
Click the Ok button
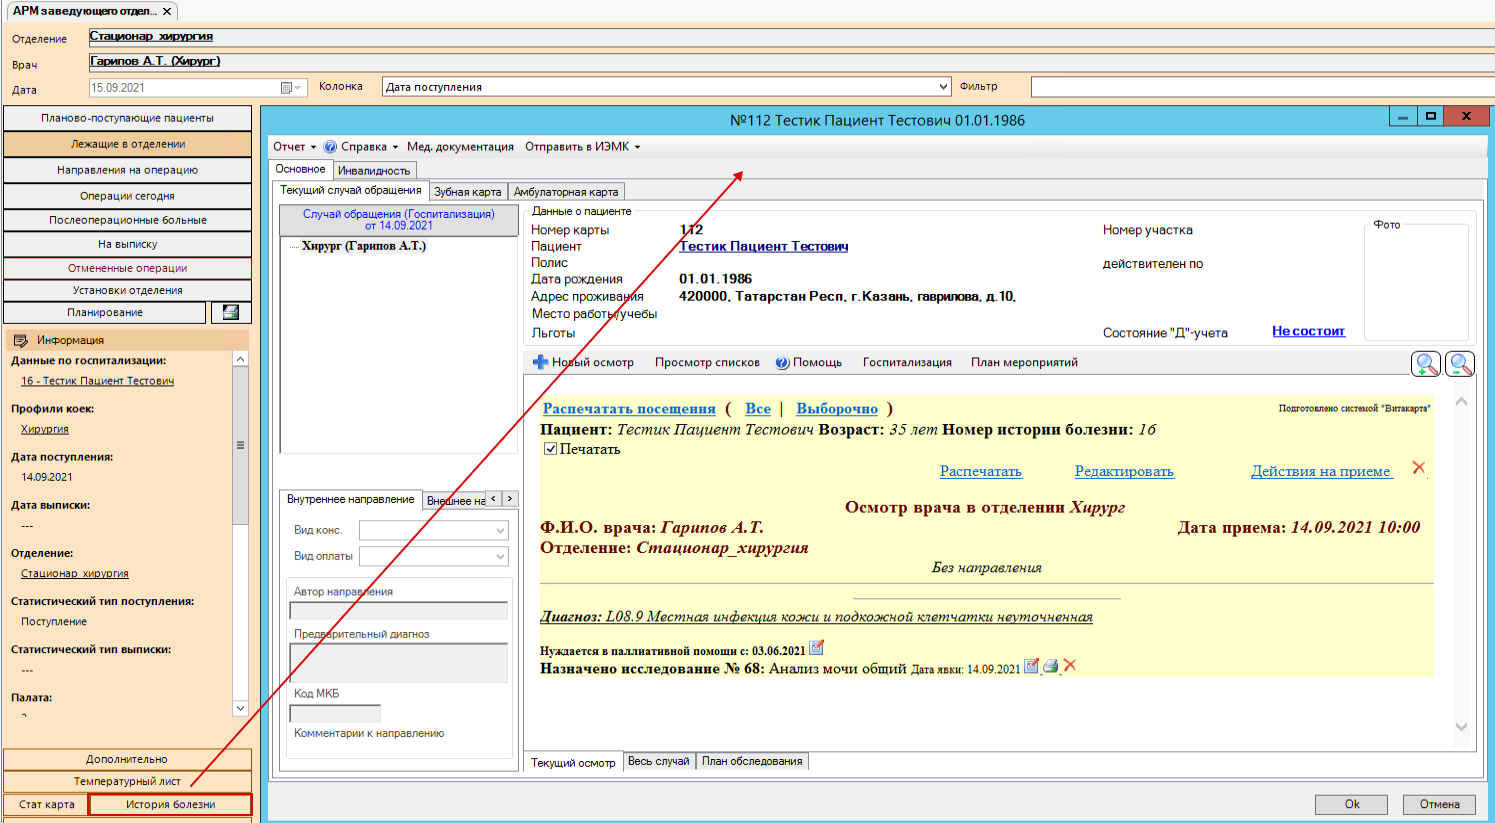point(1351,804)
